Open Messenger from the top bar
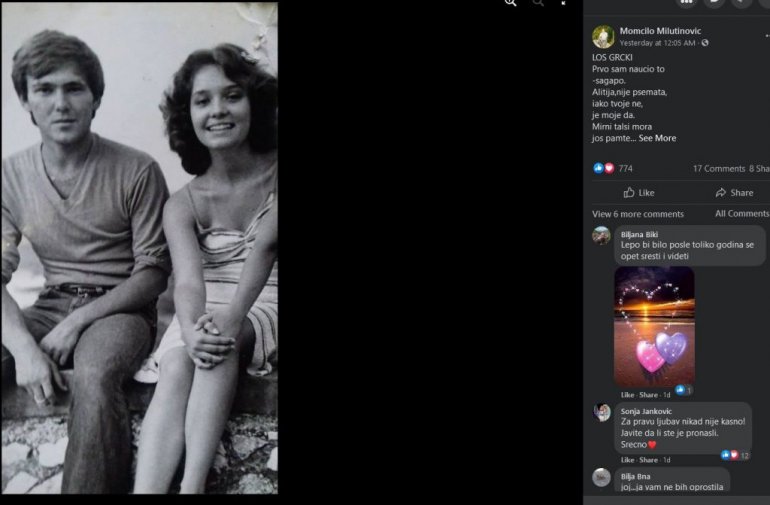The height and width of the screenshot is (505, 770). (713, 3)
